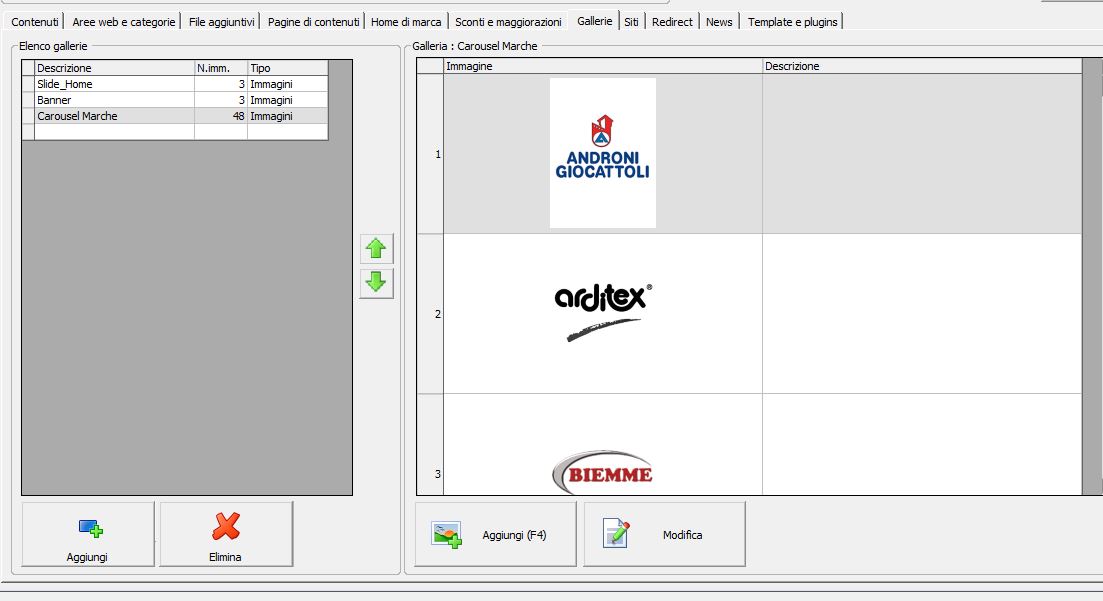Select the Androni Giocattoli logo thumbnail

click(603, 153)
